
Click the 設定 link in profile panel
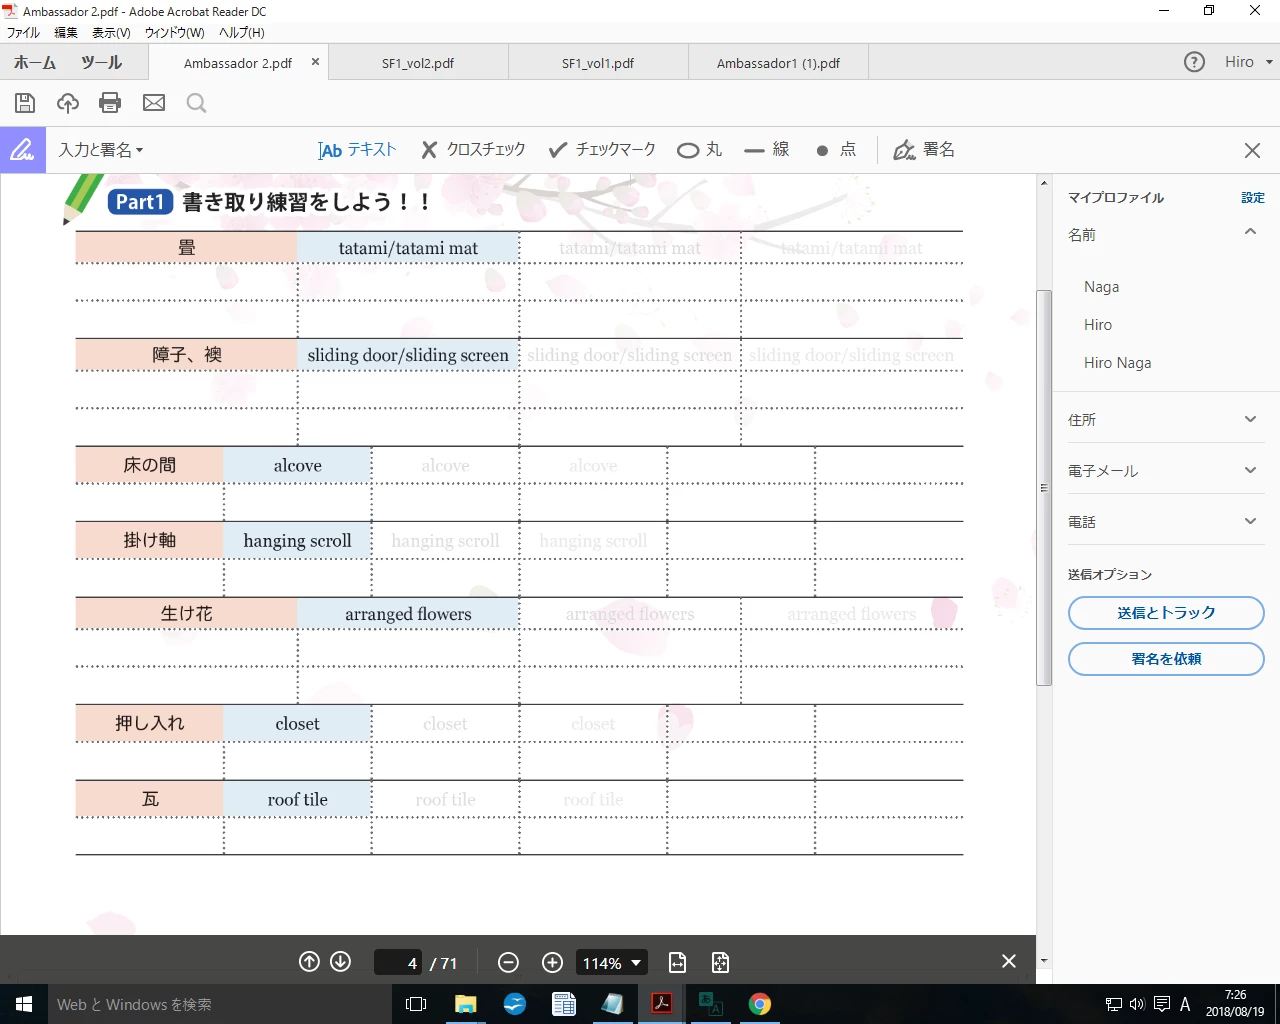pos(1253,198)
